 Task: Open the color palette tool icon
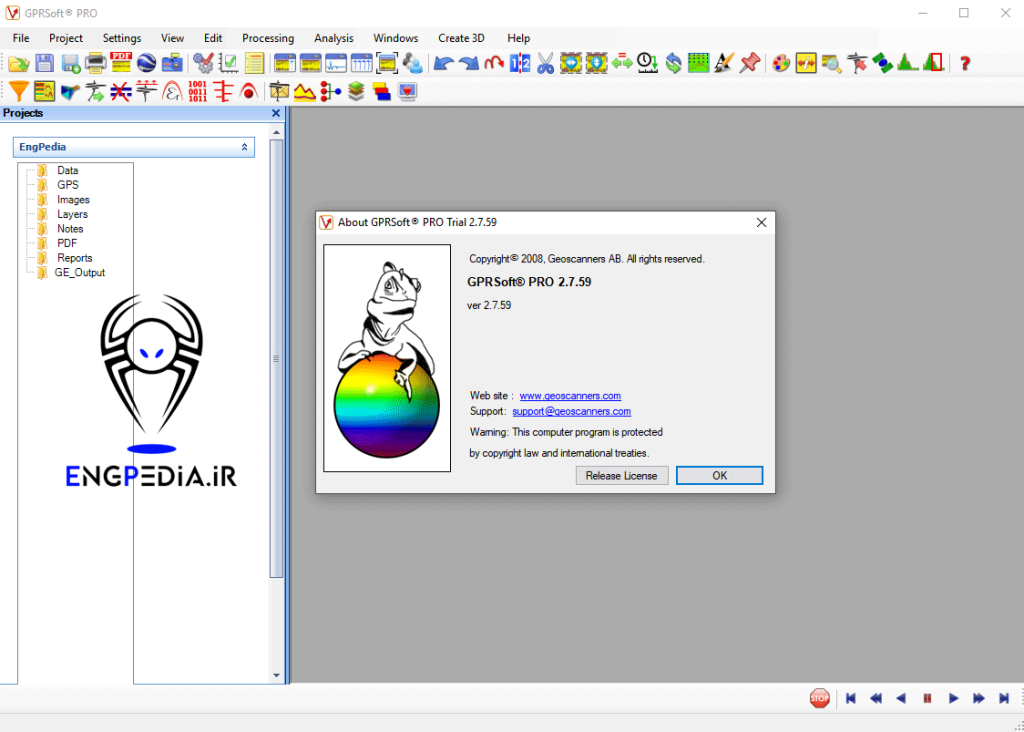click(781, 63)
